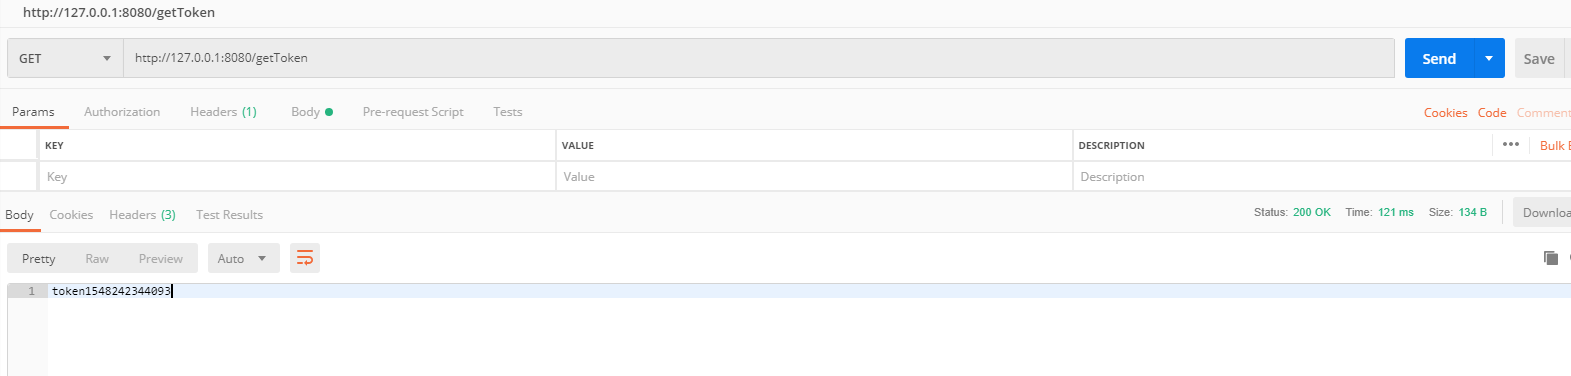Open the GET method dropdown
Viewport: 1571px width, 376px height.
click(65, 58)
